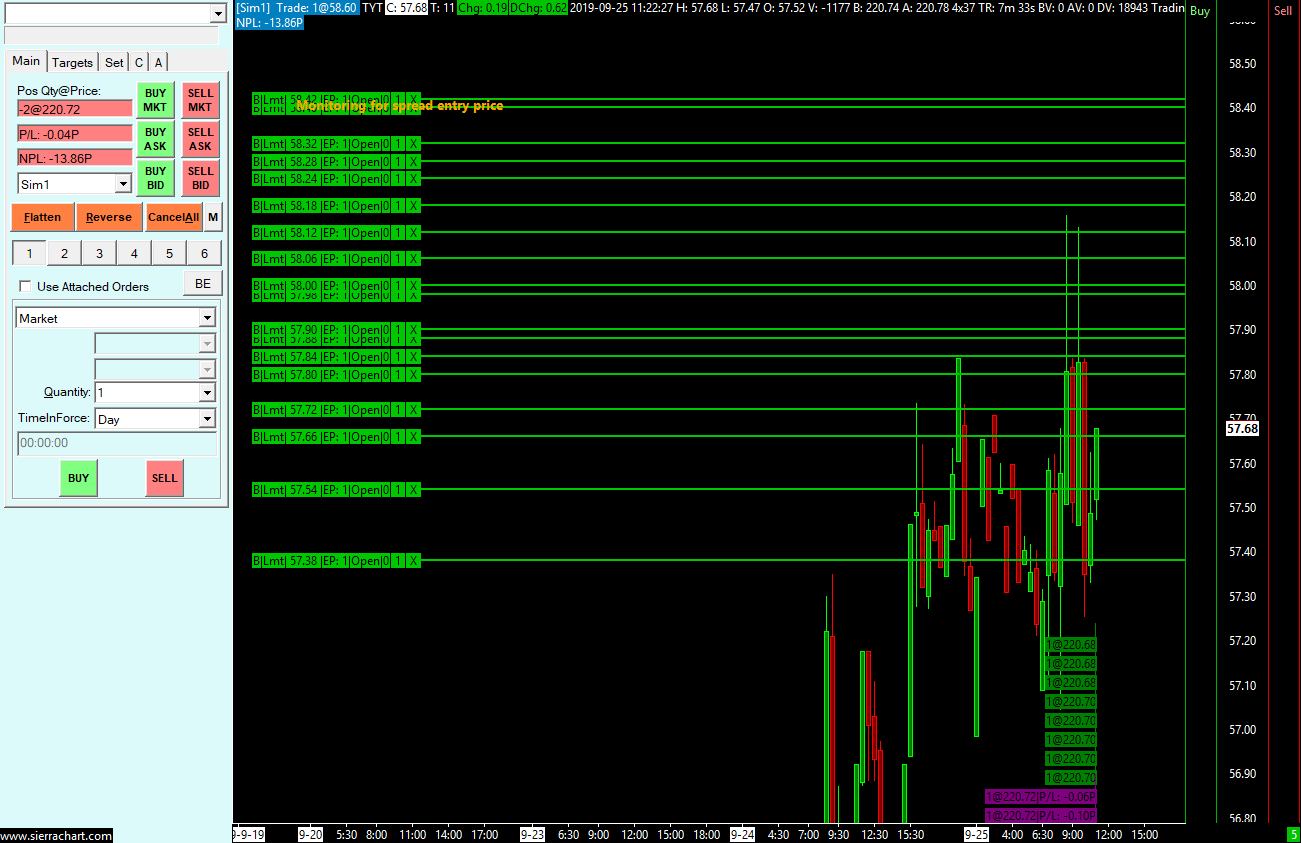Viewport: 1301px width, 843px height.
Task: Switch to the Main tab
Action: [x=26, y=61]
